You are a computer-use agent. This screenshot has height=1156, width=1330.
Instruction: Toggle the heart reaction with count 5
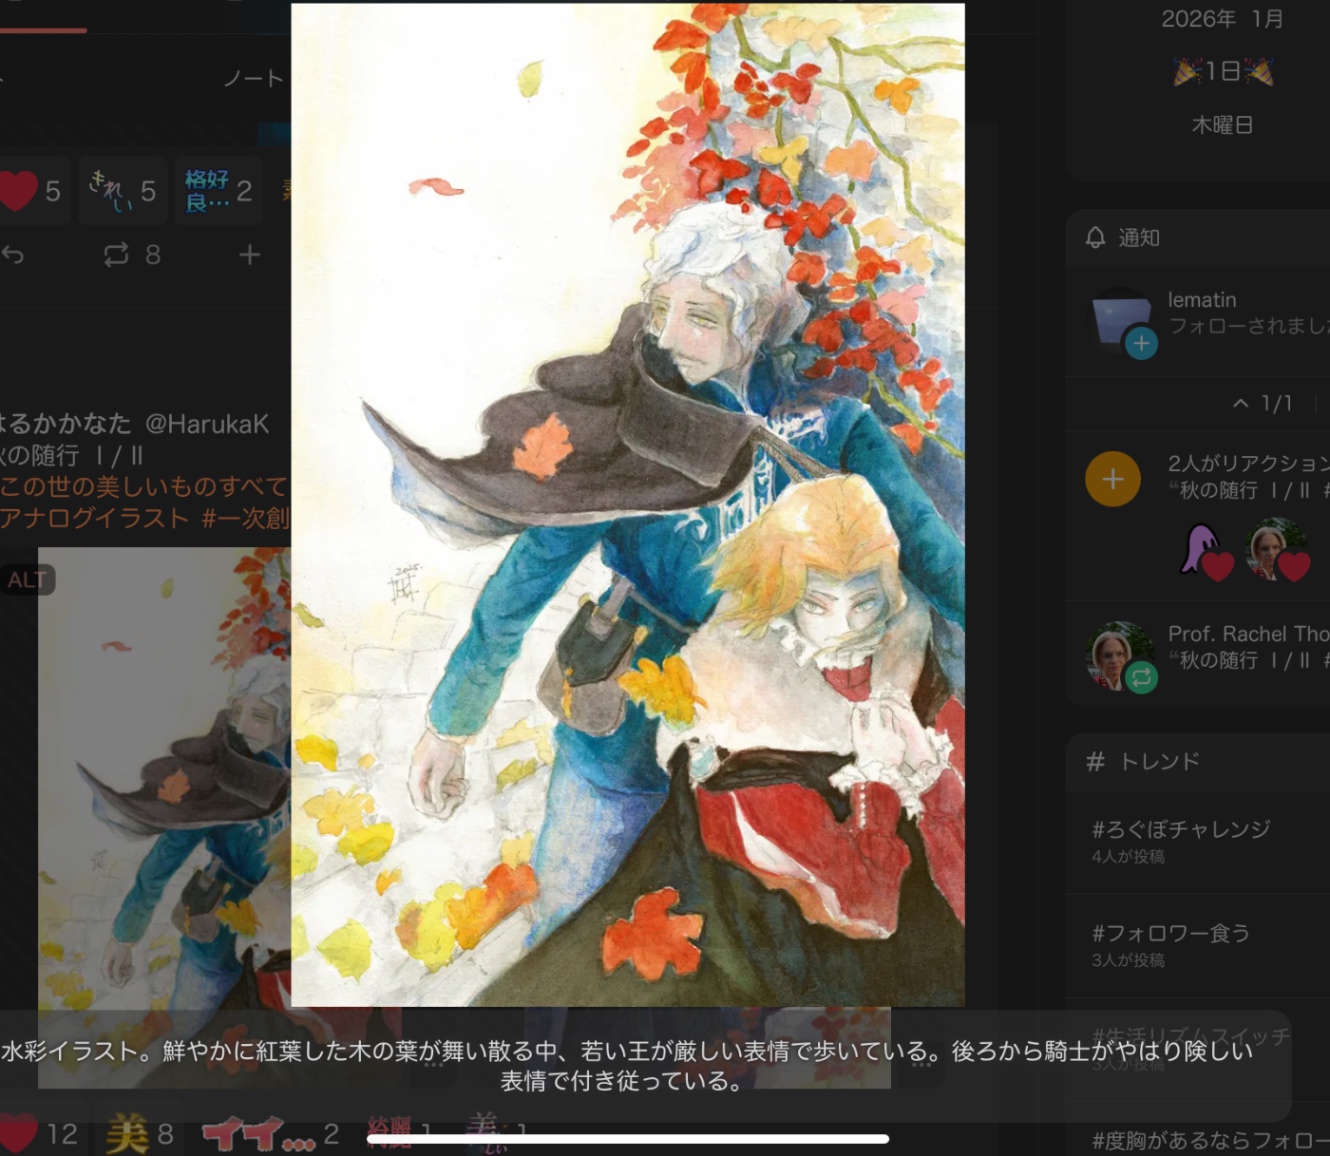tap(32, 191)
